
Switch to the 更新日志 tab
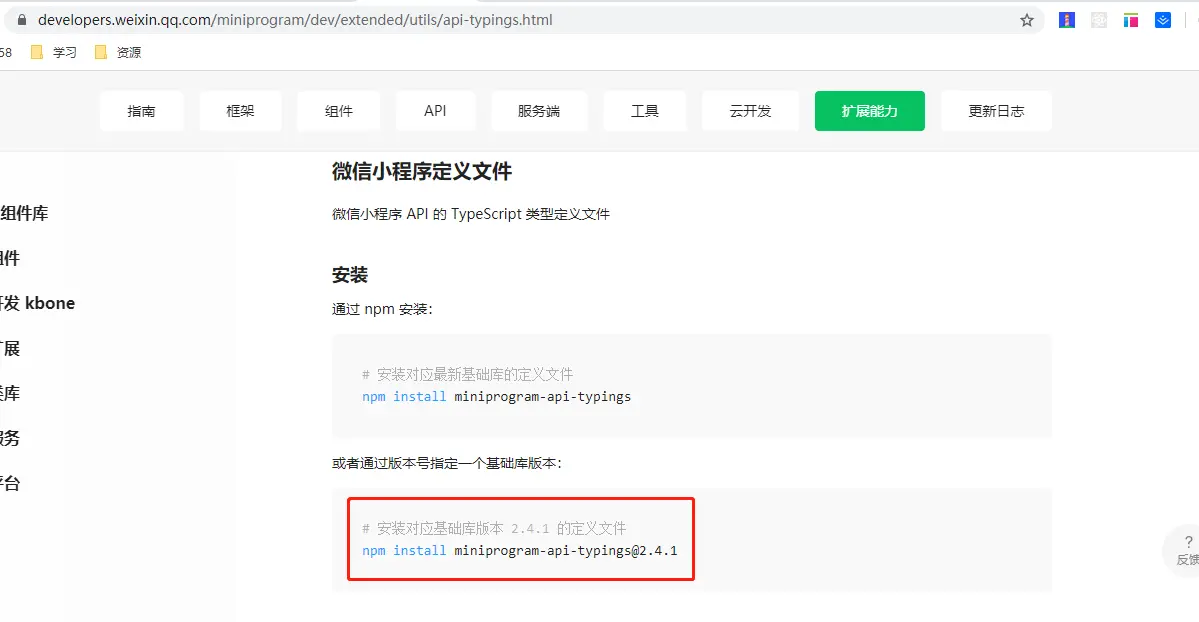996,111
